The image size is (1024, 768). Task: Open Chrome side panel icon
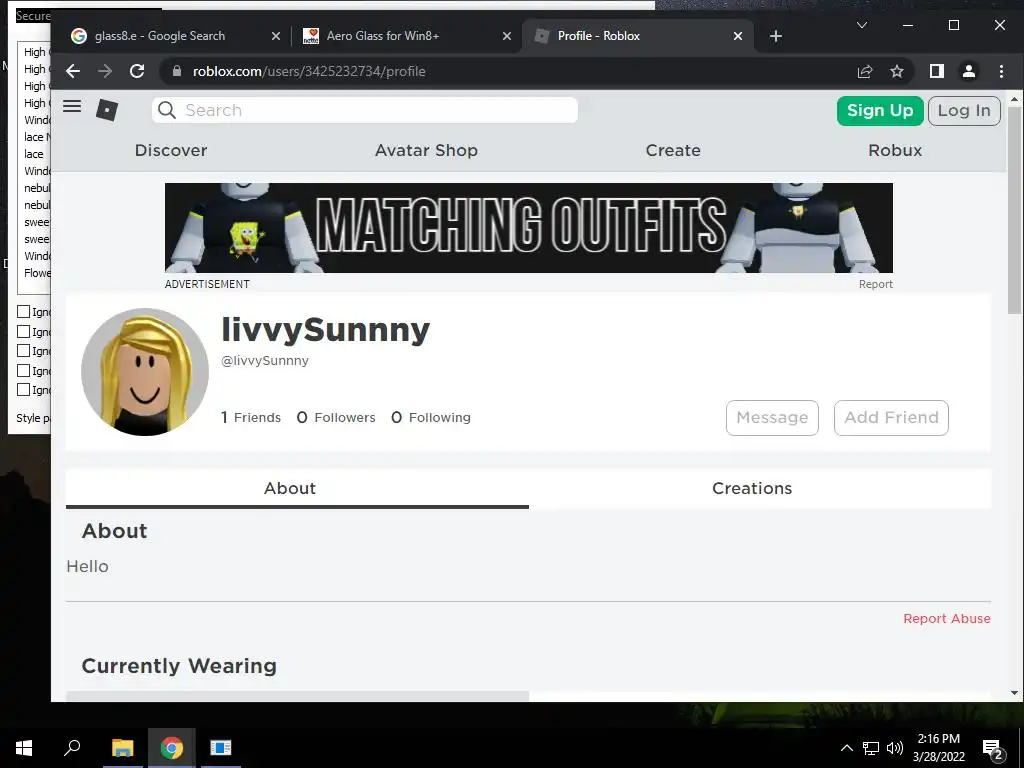point(936,71)
